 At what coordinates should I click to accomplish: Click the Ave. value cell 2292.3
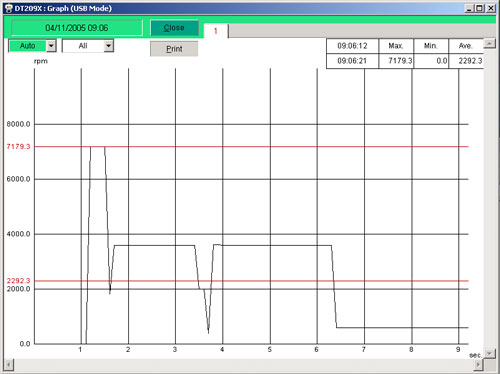pos(466,61)
